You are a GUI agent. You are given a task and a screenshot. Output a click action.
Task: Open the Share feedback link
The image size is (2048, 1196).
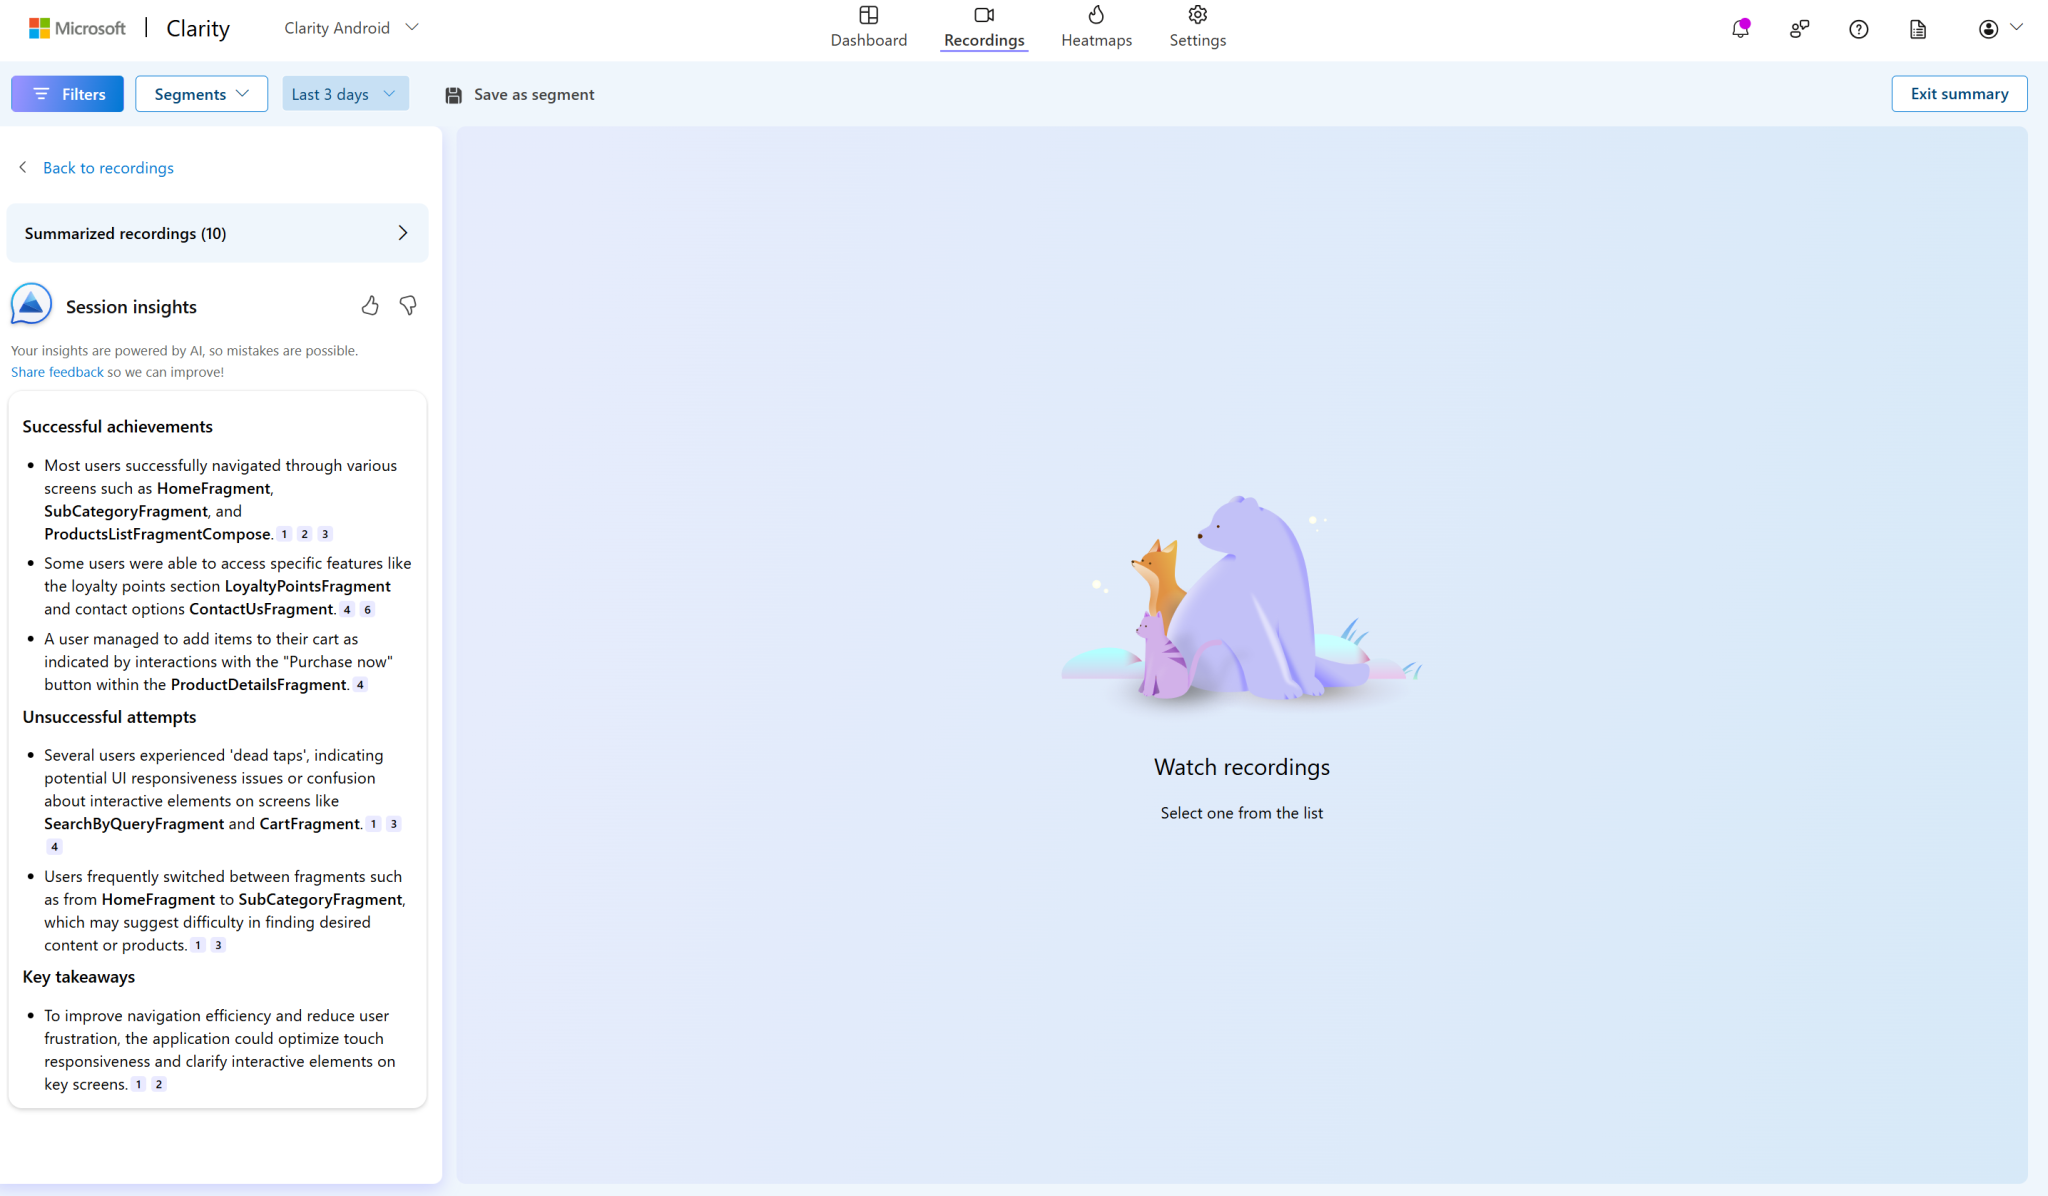56,371
